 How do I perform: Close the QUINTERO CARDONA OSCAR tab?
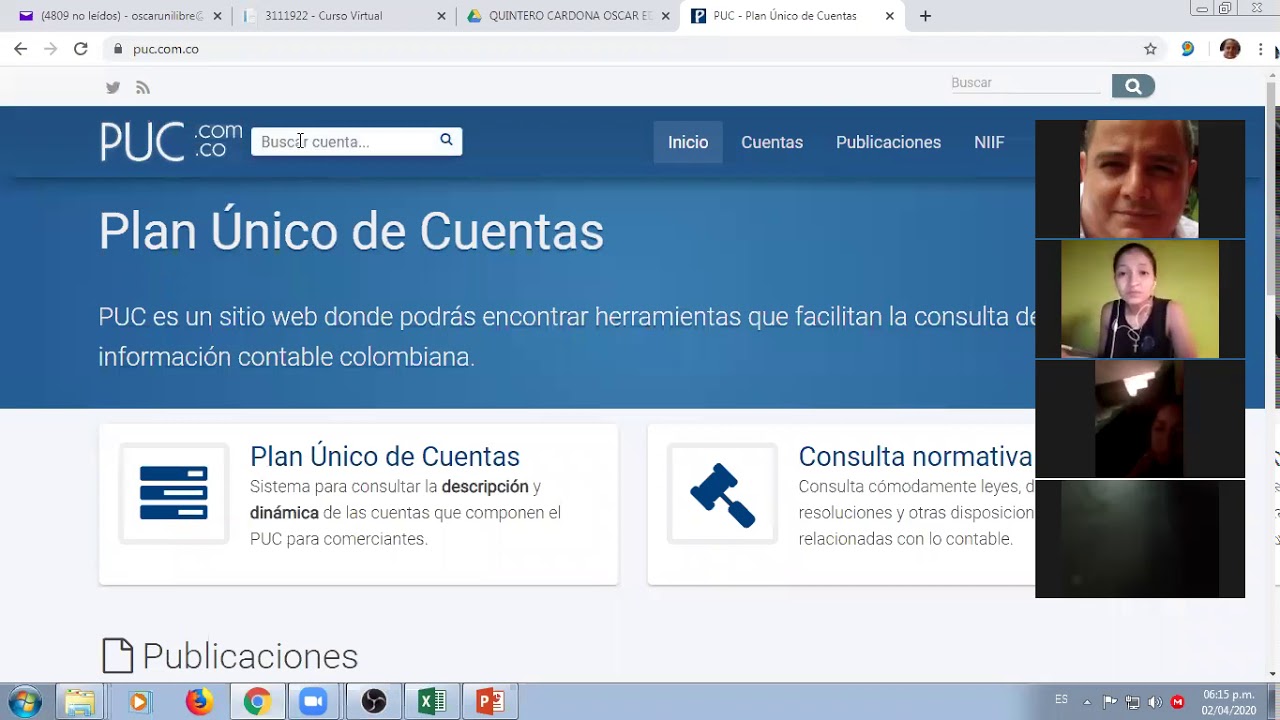pyautogui.click(x=666, y=16)
